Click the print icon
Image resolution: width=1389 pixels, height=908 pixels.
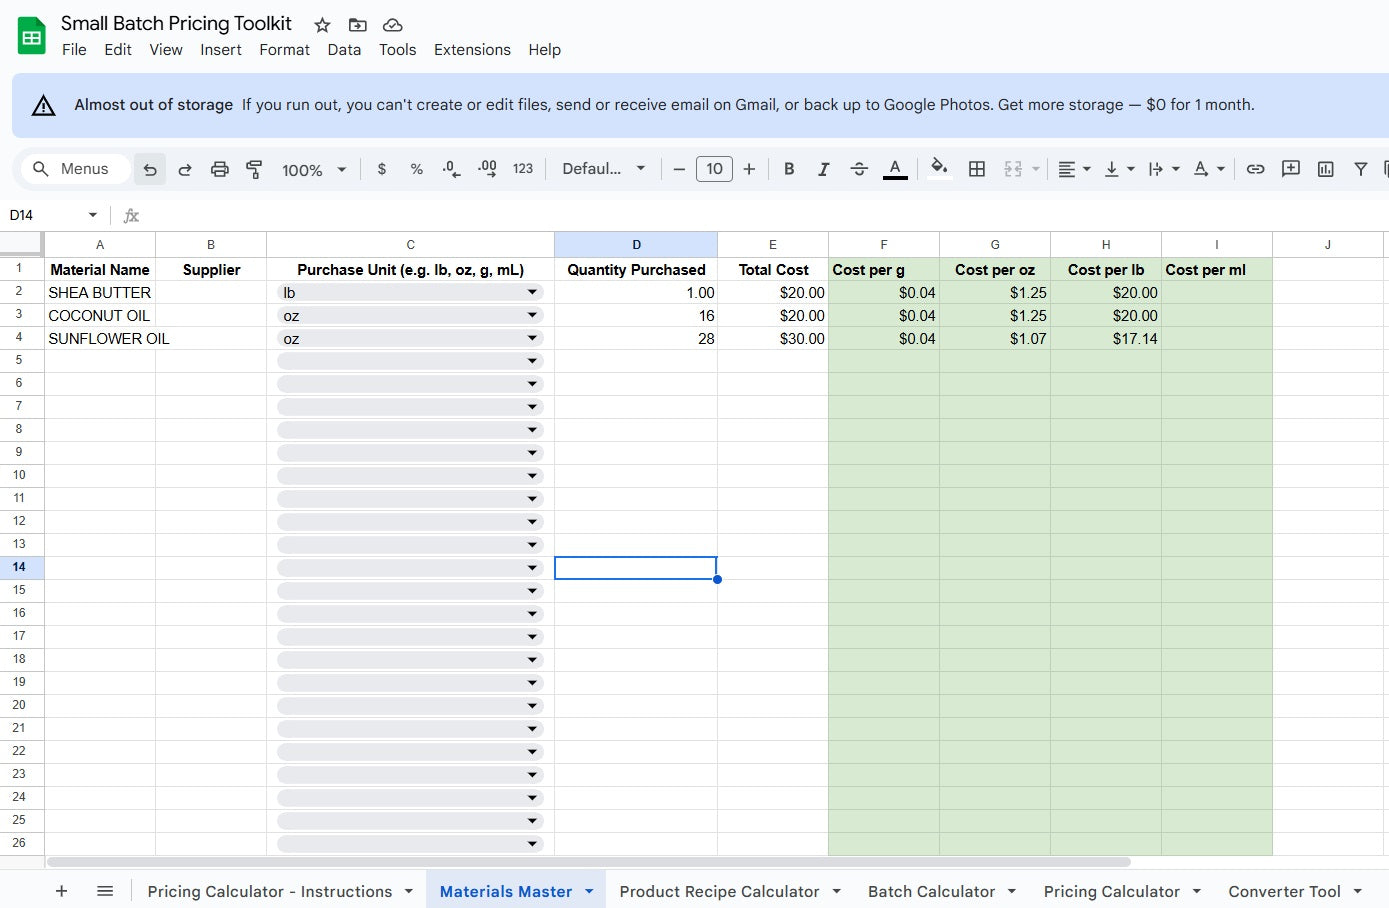tap(220, 169)
